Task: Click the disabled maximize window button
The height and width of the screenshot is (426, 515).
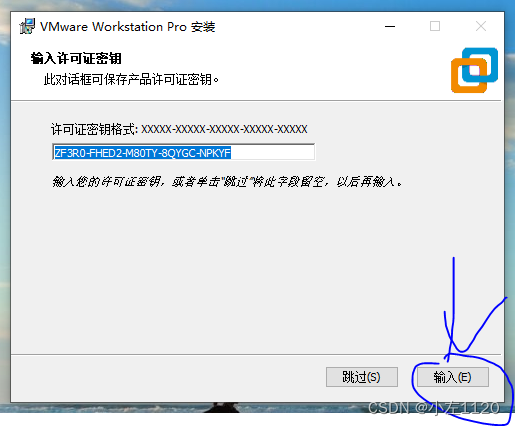Action: pos(435,26)
